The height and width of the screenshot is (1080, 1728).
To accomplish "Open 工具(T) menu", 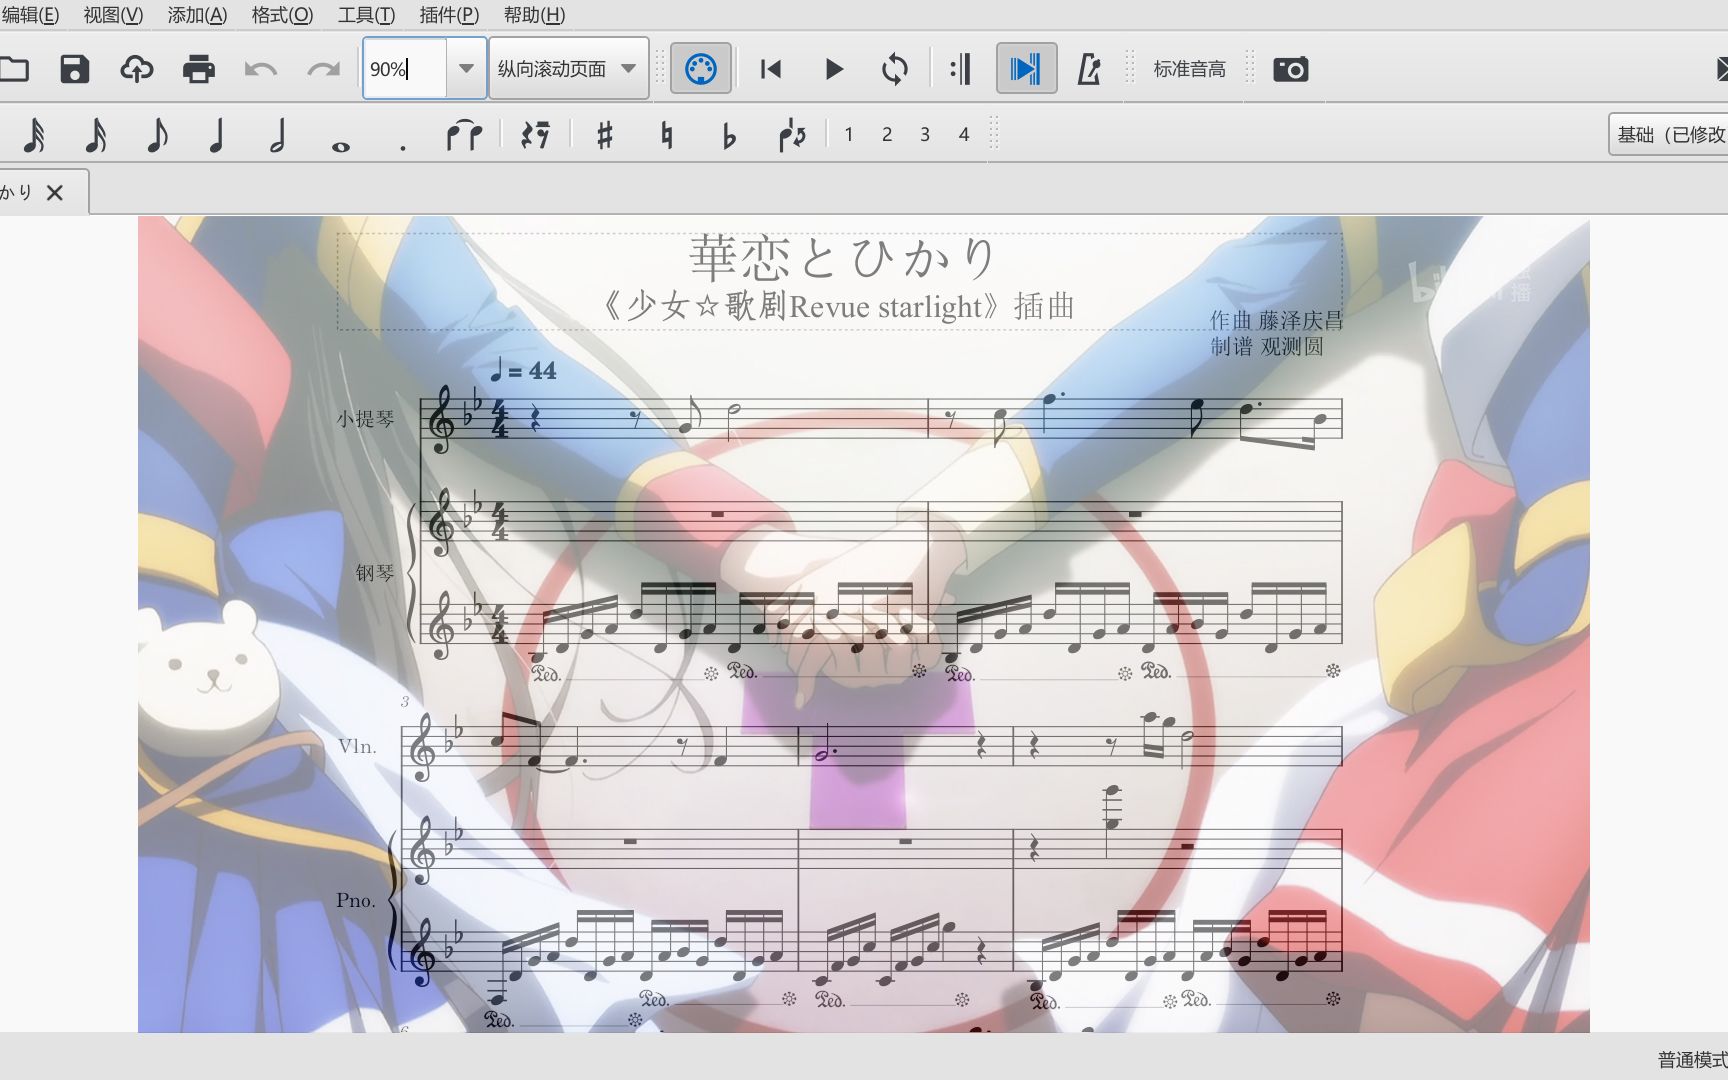I will pos(366,15).
